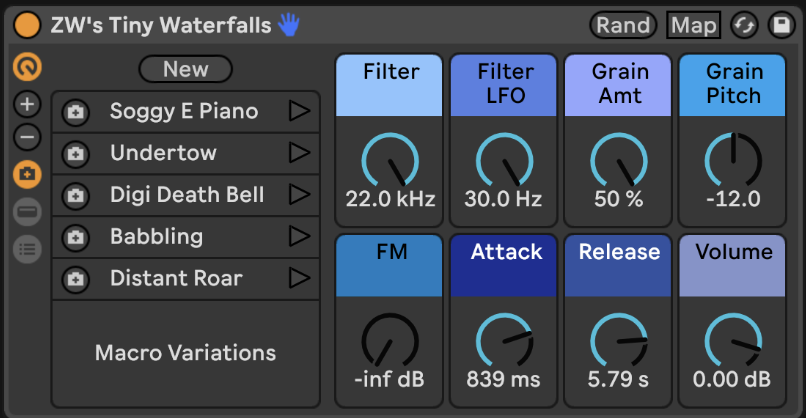Select the Babbling variation name

point(156,237)
